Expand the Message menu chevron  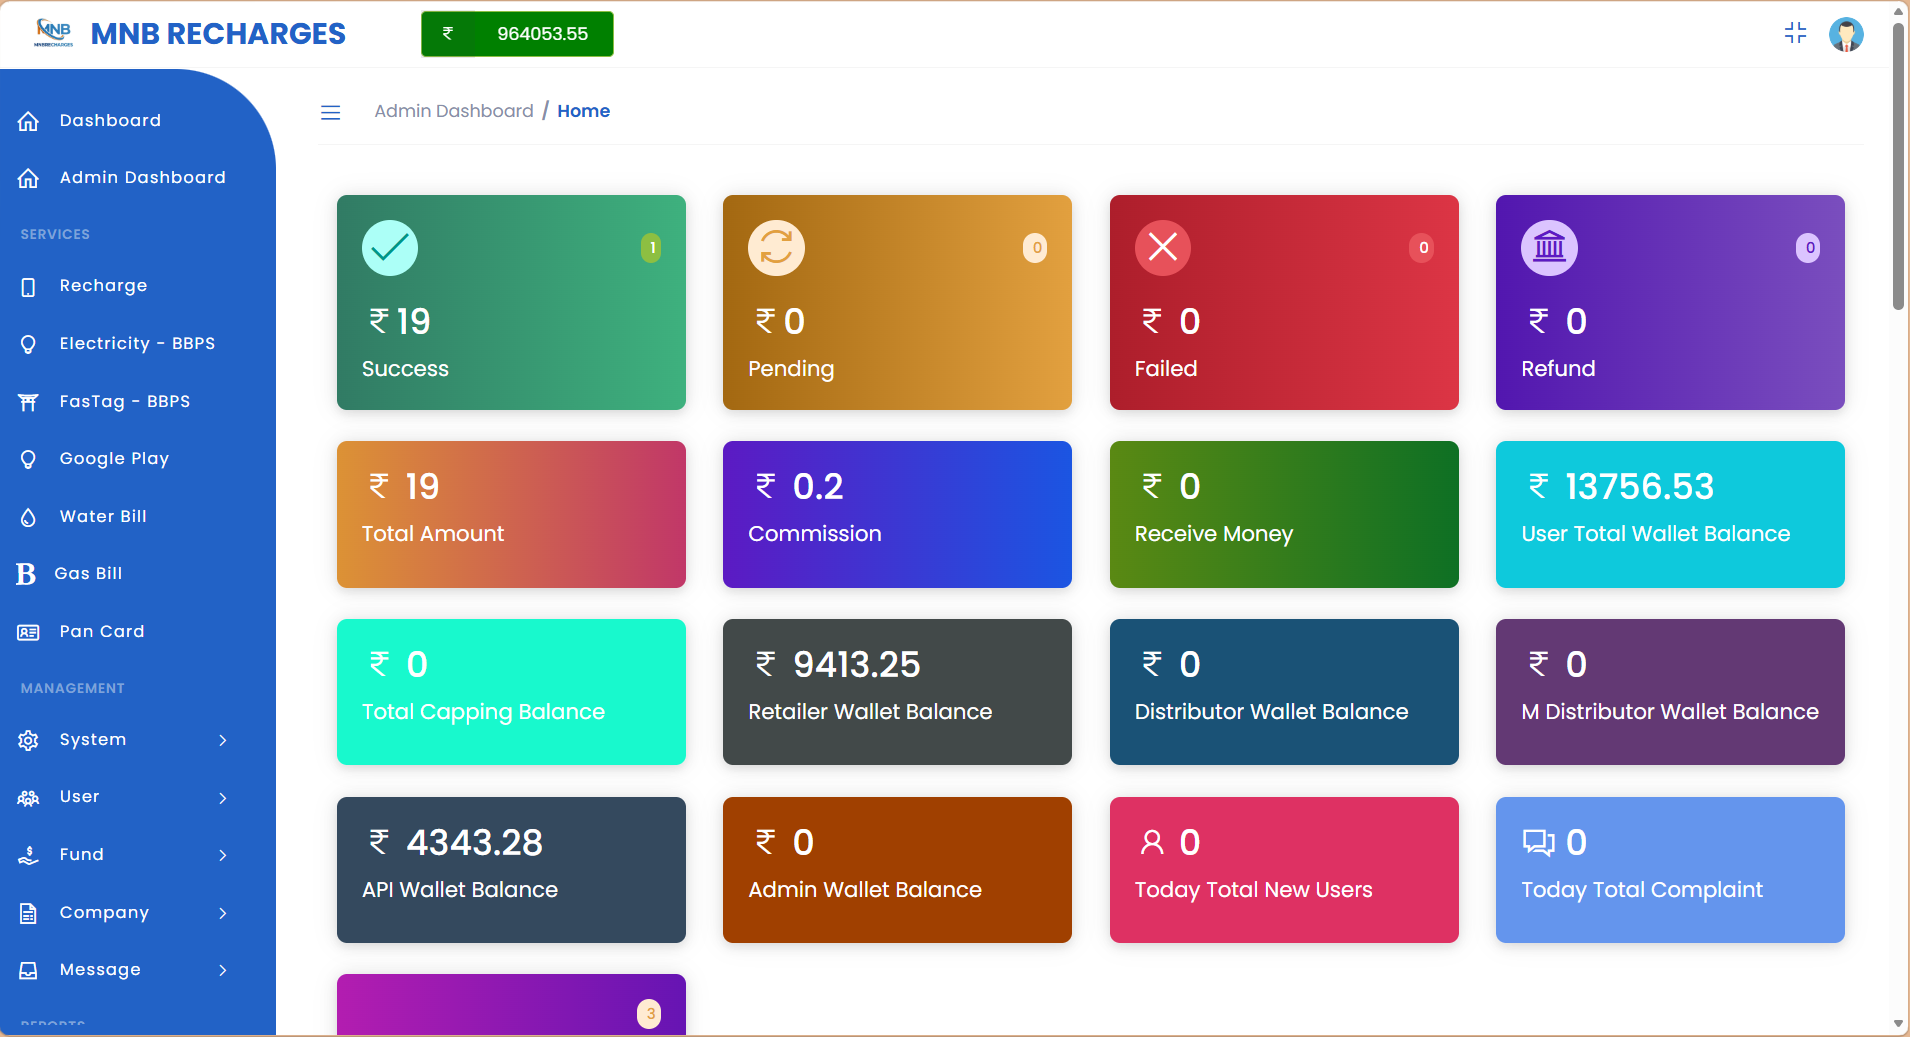click(x=223, y=970)
